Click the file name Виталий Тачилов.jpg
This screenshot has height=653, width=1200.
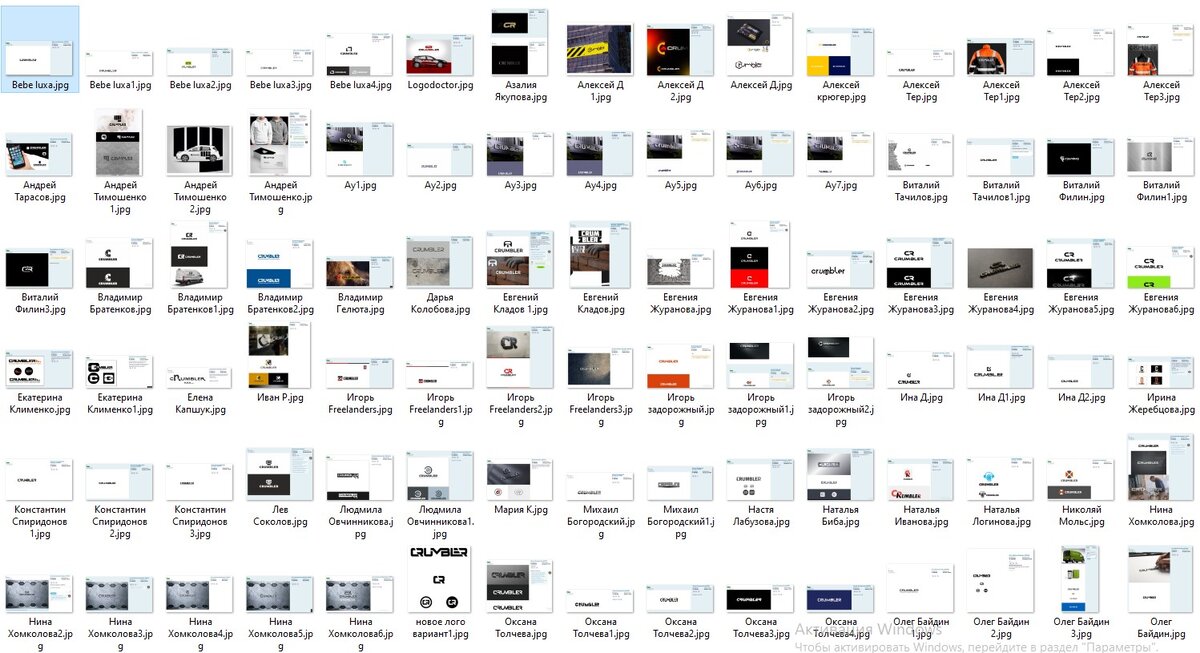click(x=921, y=191)
